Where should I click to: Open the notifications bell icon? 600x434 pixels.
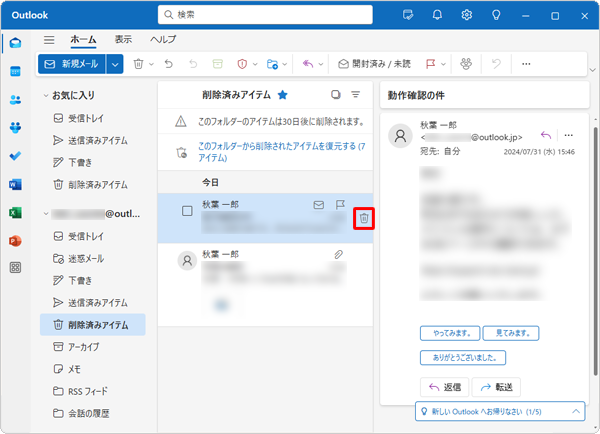tap(437, 15)
